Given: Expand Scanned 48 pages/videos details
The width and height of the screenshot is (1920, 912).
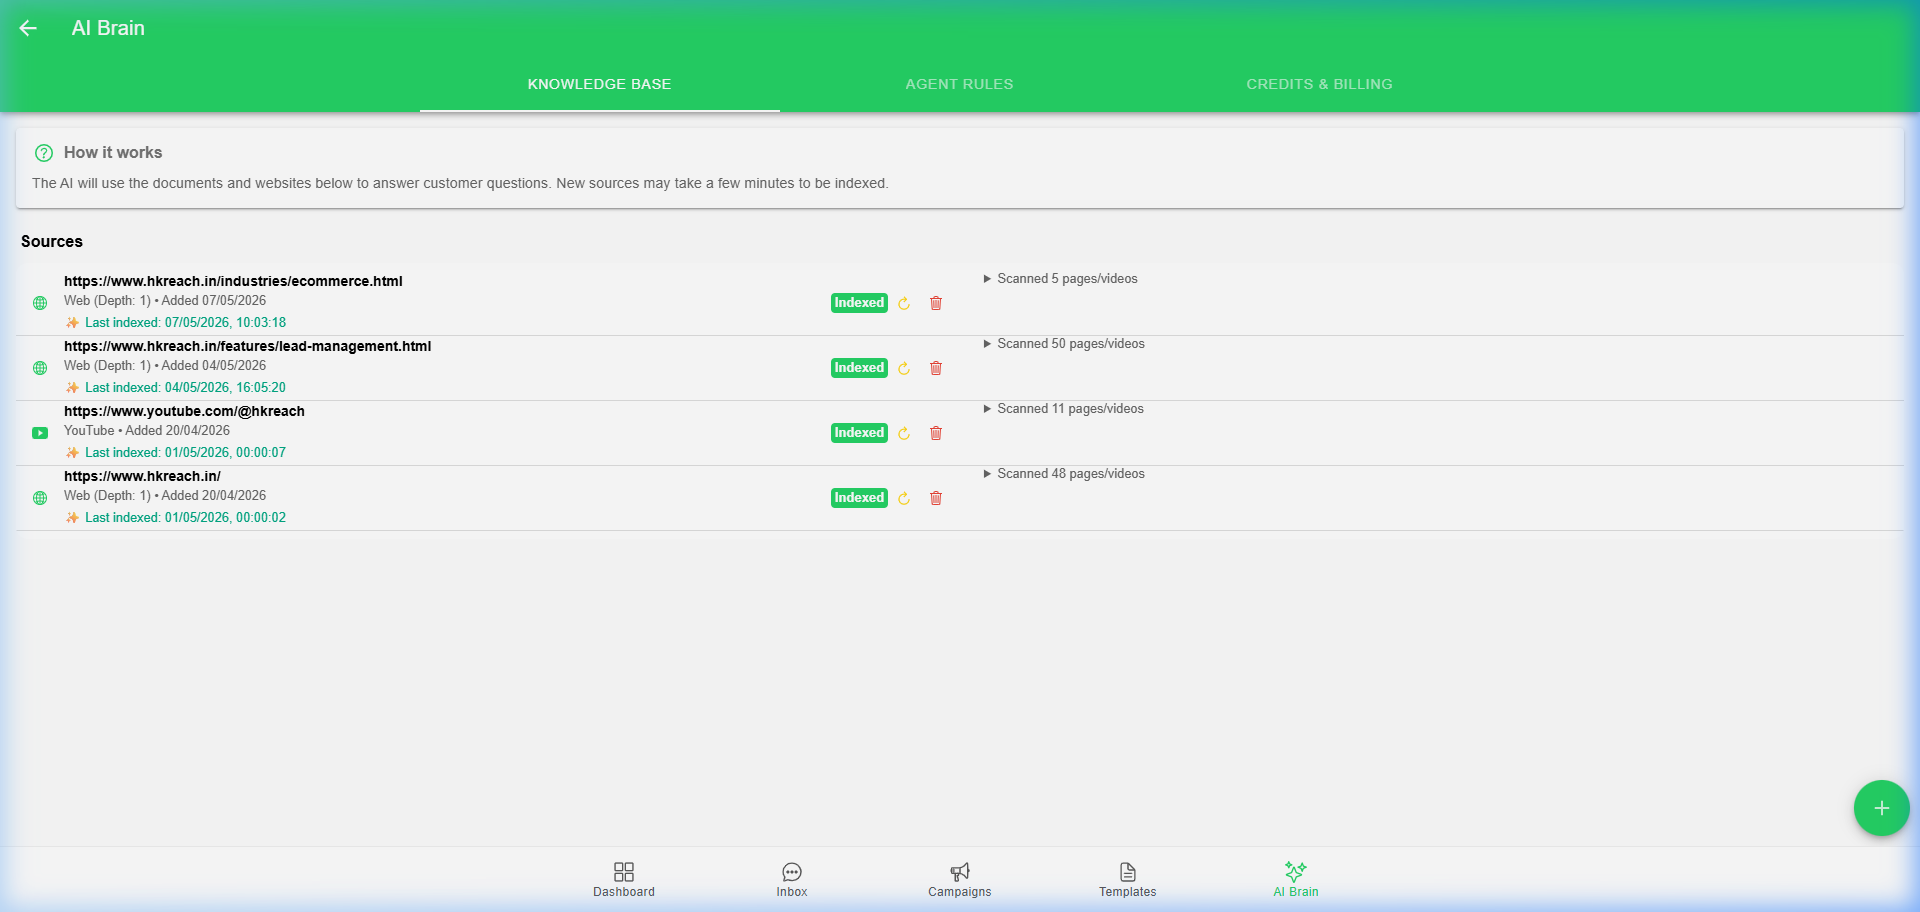Looking at the screenshot, I should (x=1064, y=474).
